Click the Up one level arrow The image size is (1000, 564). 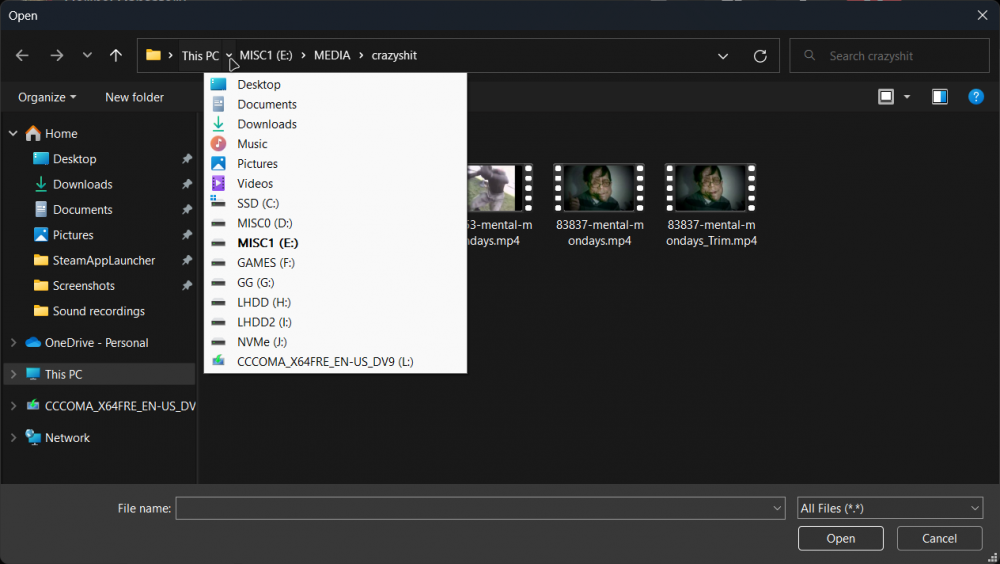[x=116, y=56]
